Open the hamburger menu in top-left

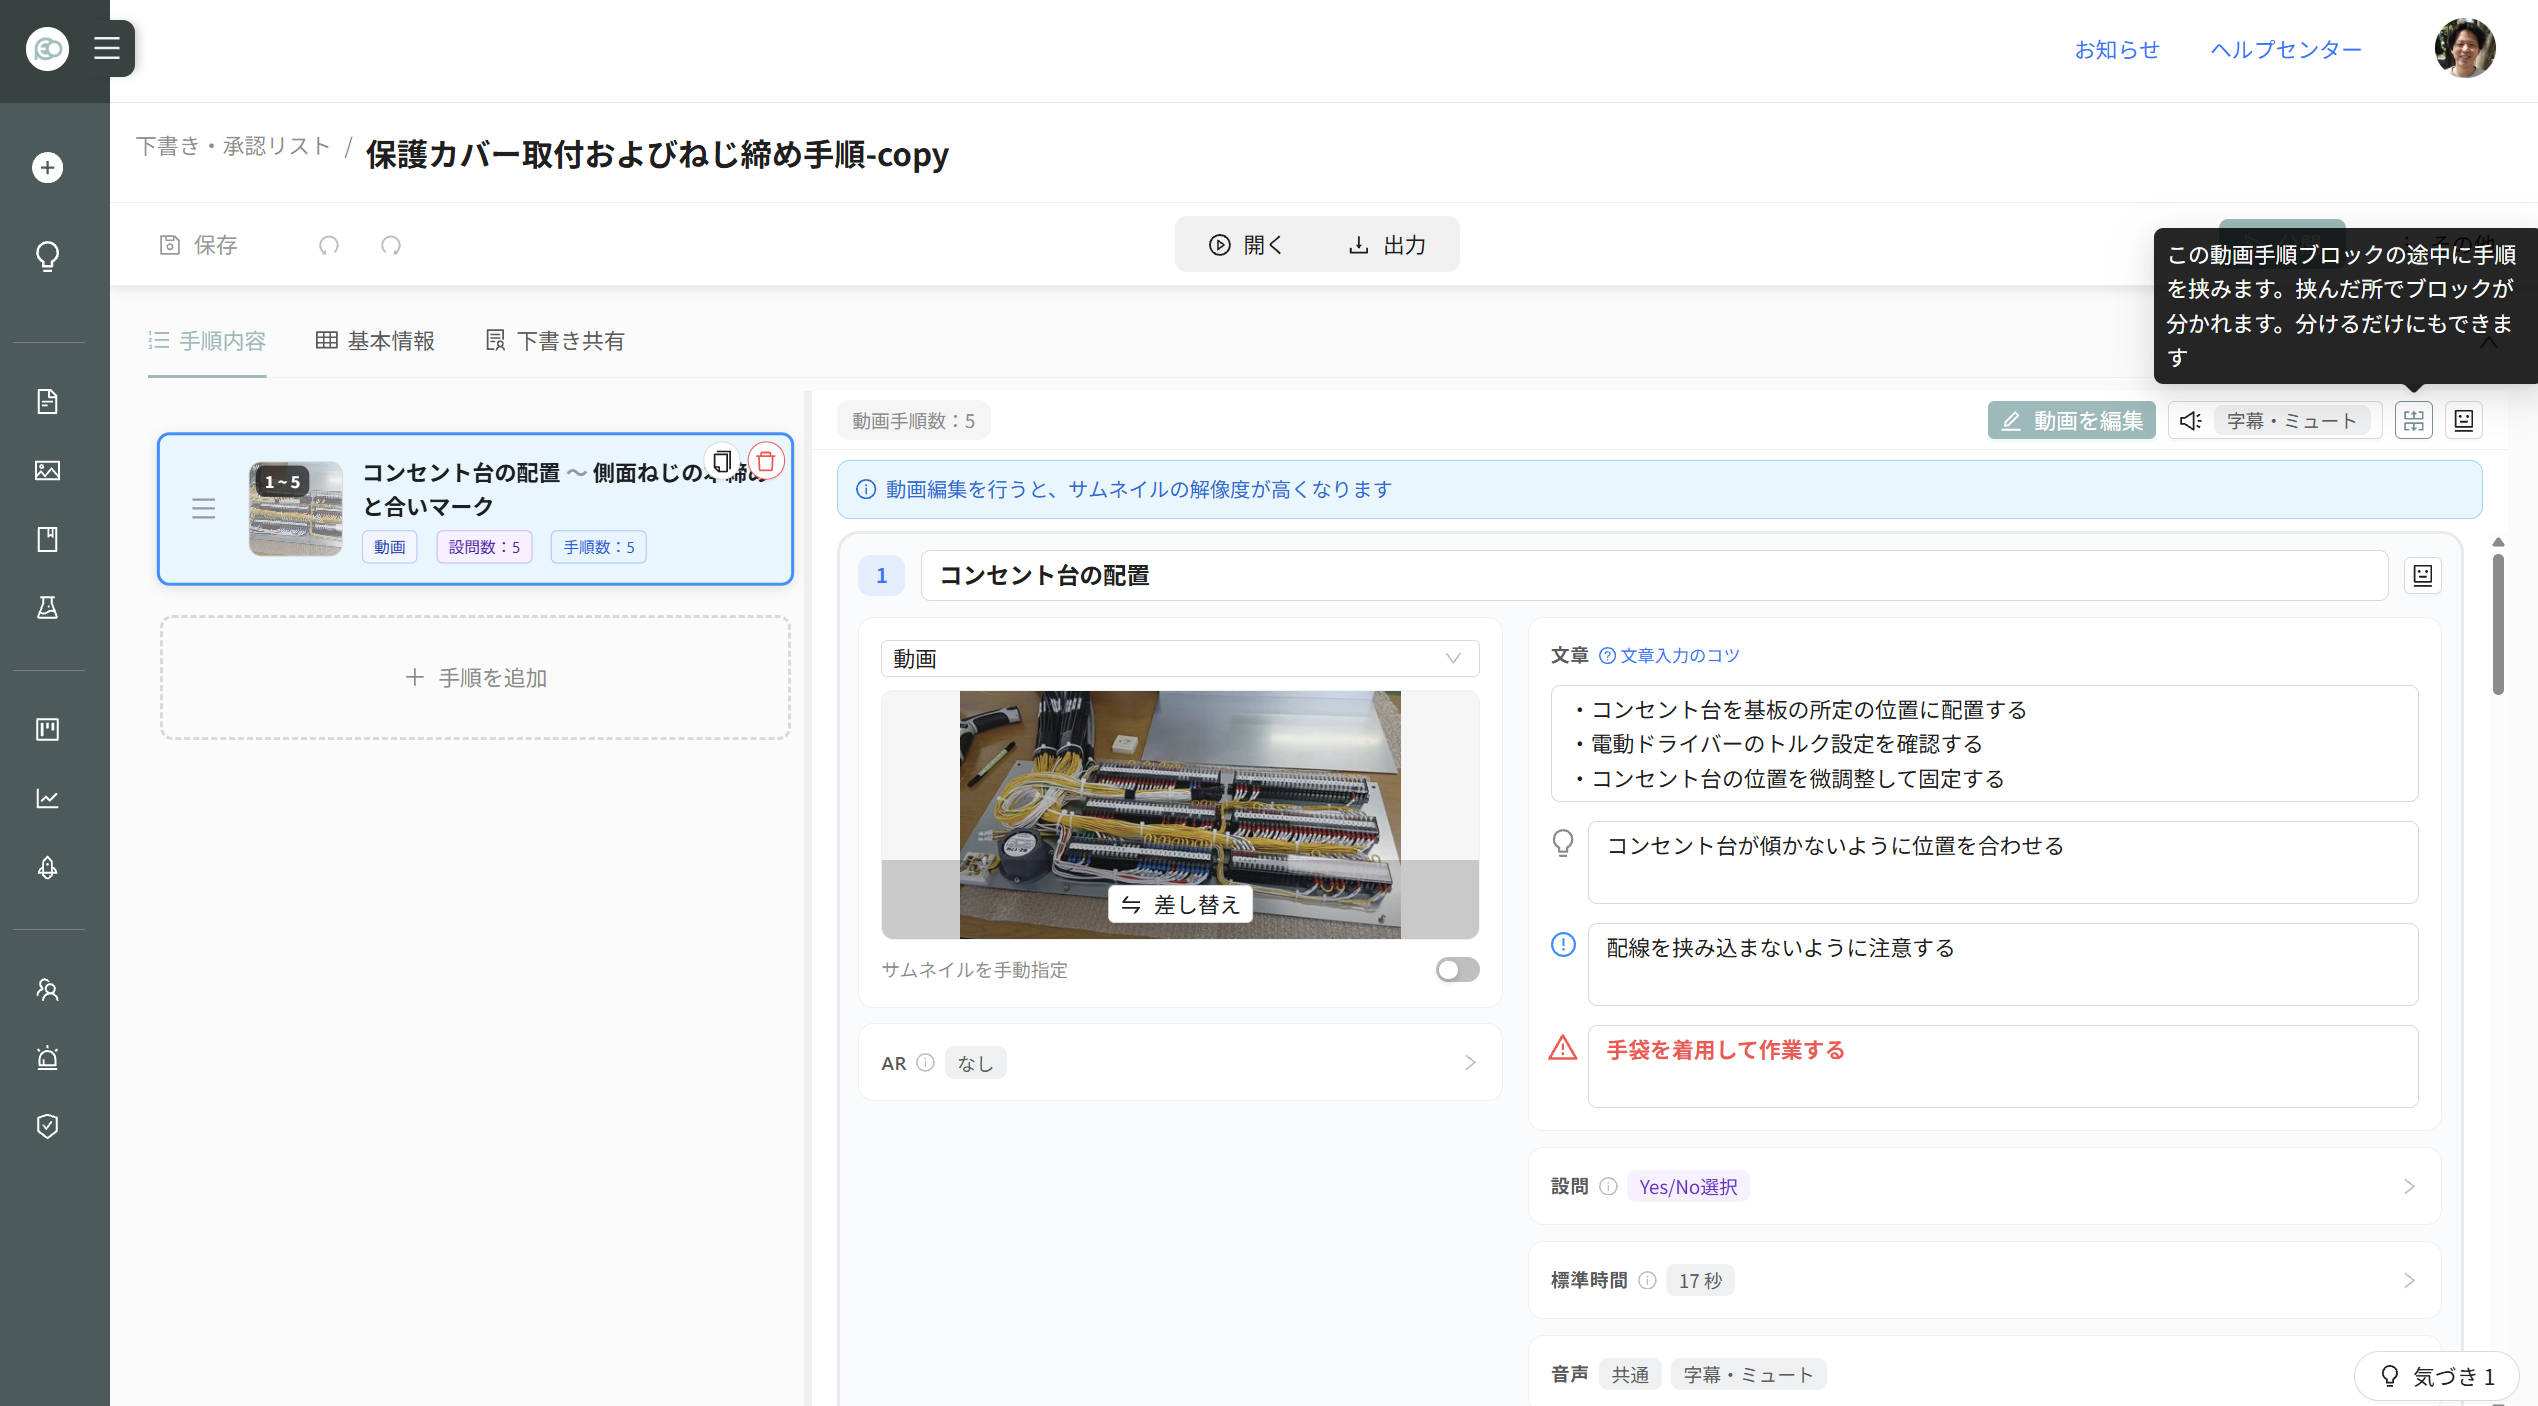pos(107,48)
